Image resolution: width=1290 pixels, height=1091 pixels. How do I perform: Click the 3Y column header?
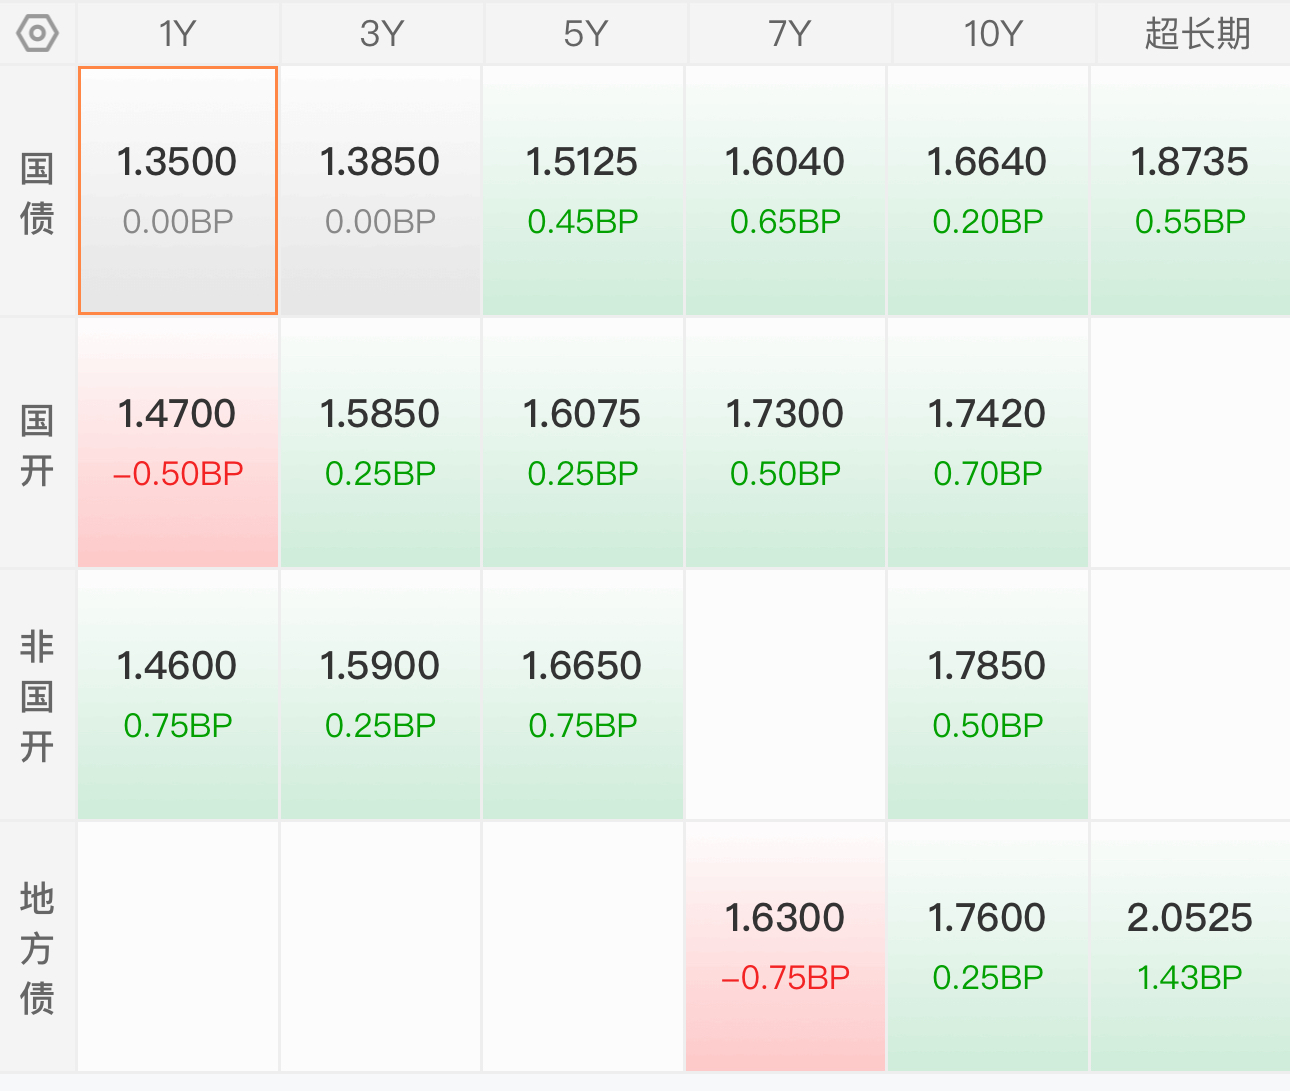[x=382, y=34]
